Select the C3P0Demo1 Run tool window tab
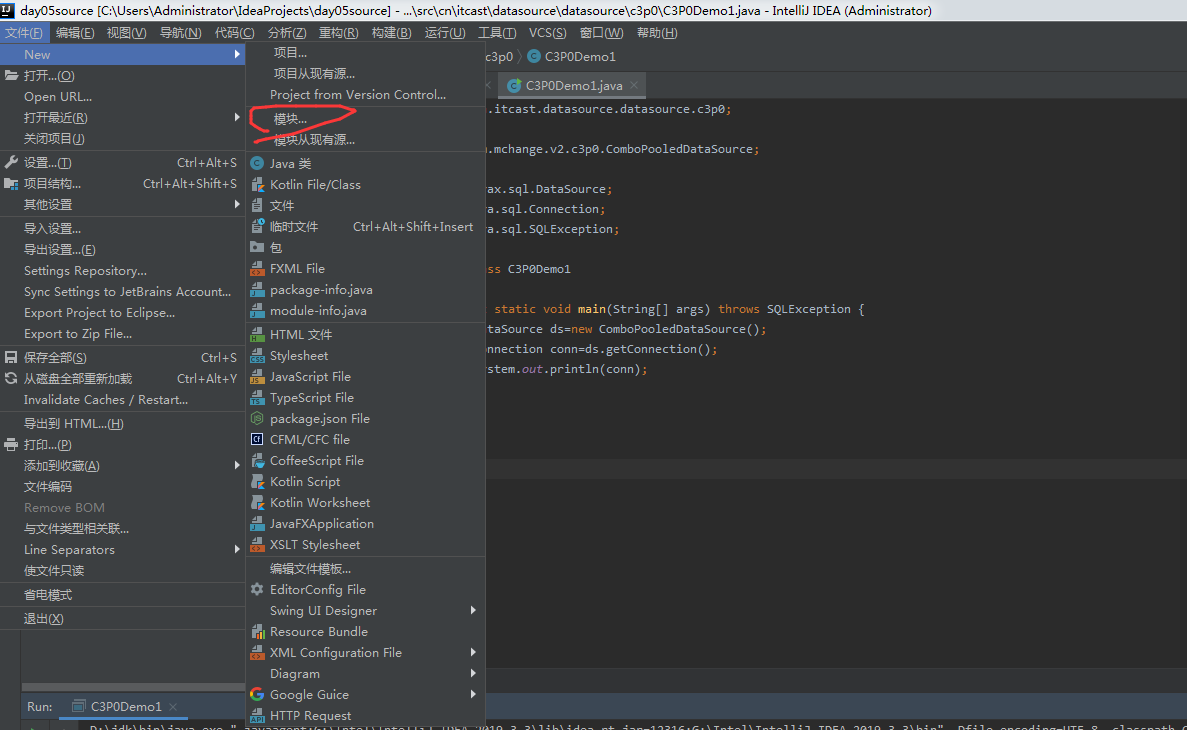 click(x=125, y=707)
